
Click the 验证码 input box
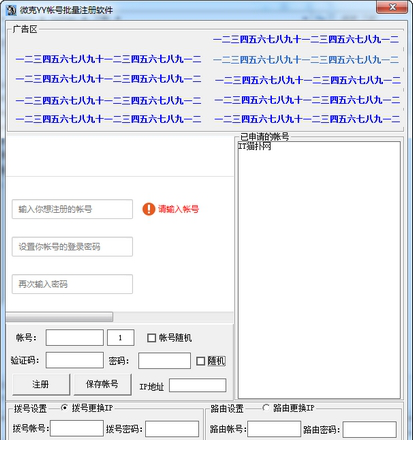(75, 360)
